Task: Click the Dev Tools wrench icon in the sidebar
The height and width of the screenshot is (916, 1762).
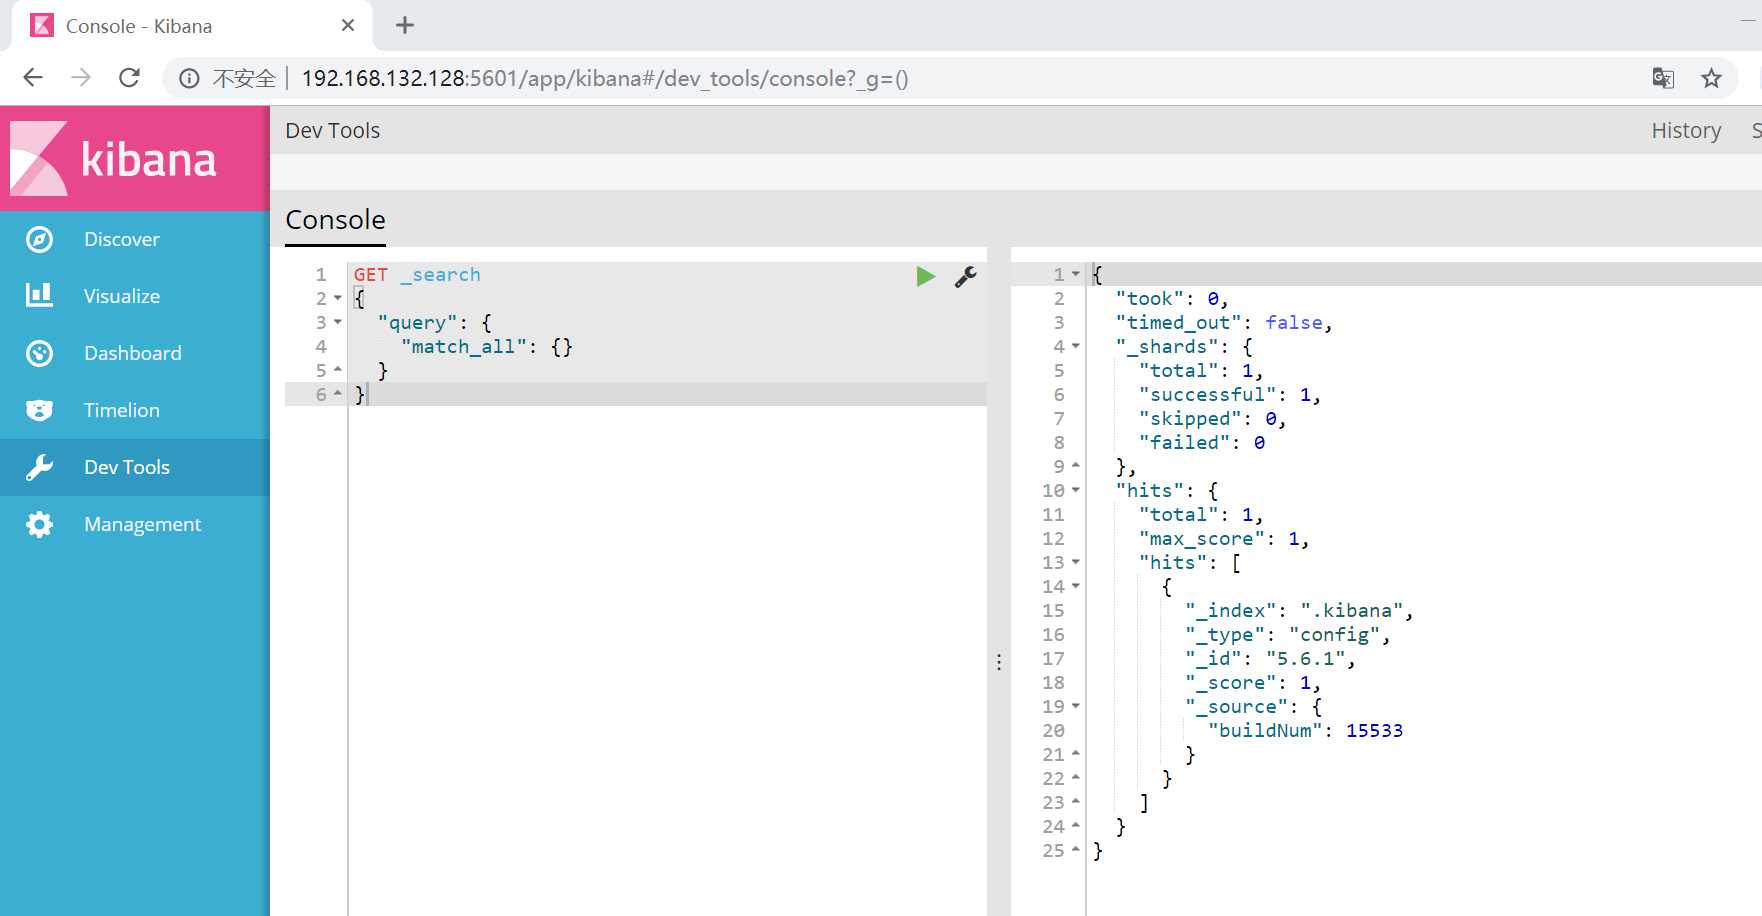Action: point(39,467)
